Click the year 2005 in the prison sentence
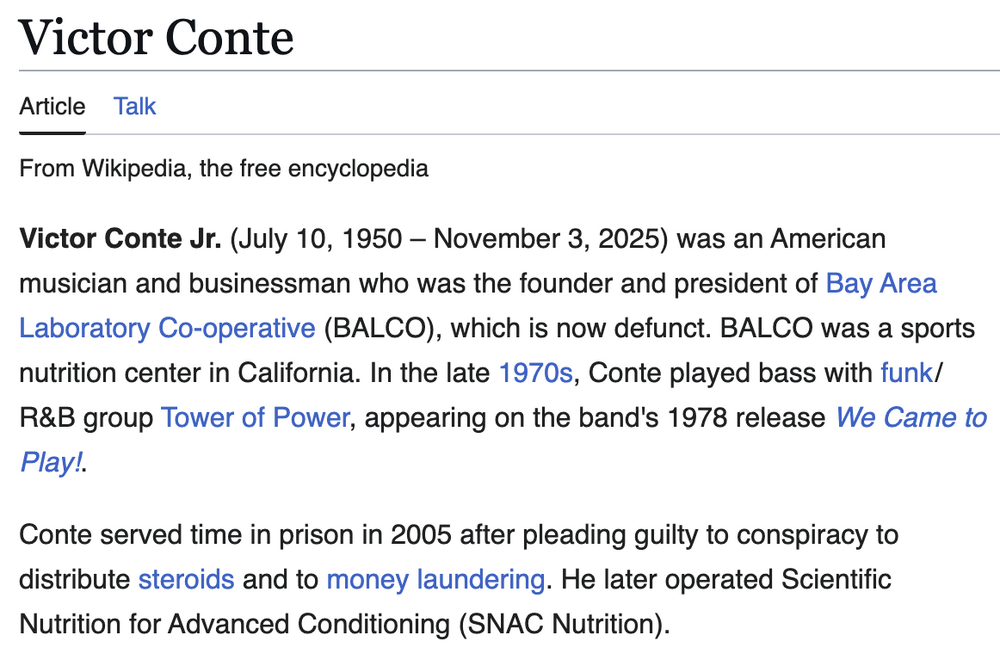 tap(428, 534)
